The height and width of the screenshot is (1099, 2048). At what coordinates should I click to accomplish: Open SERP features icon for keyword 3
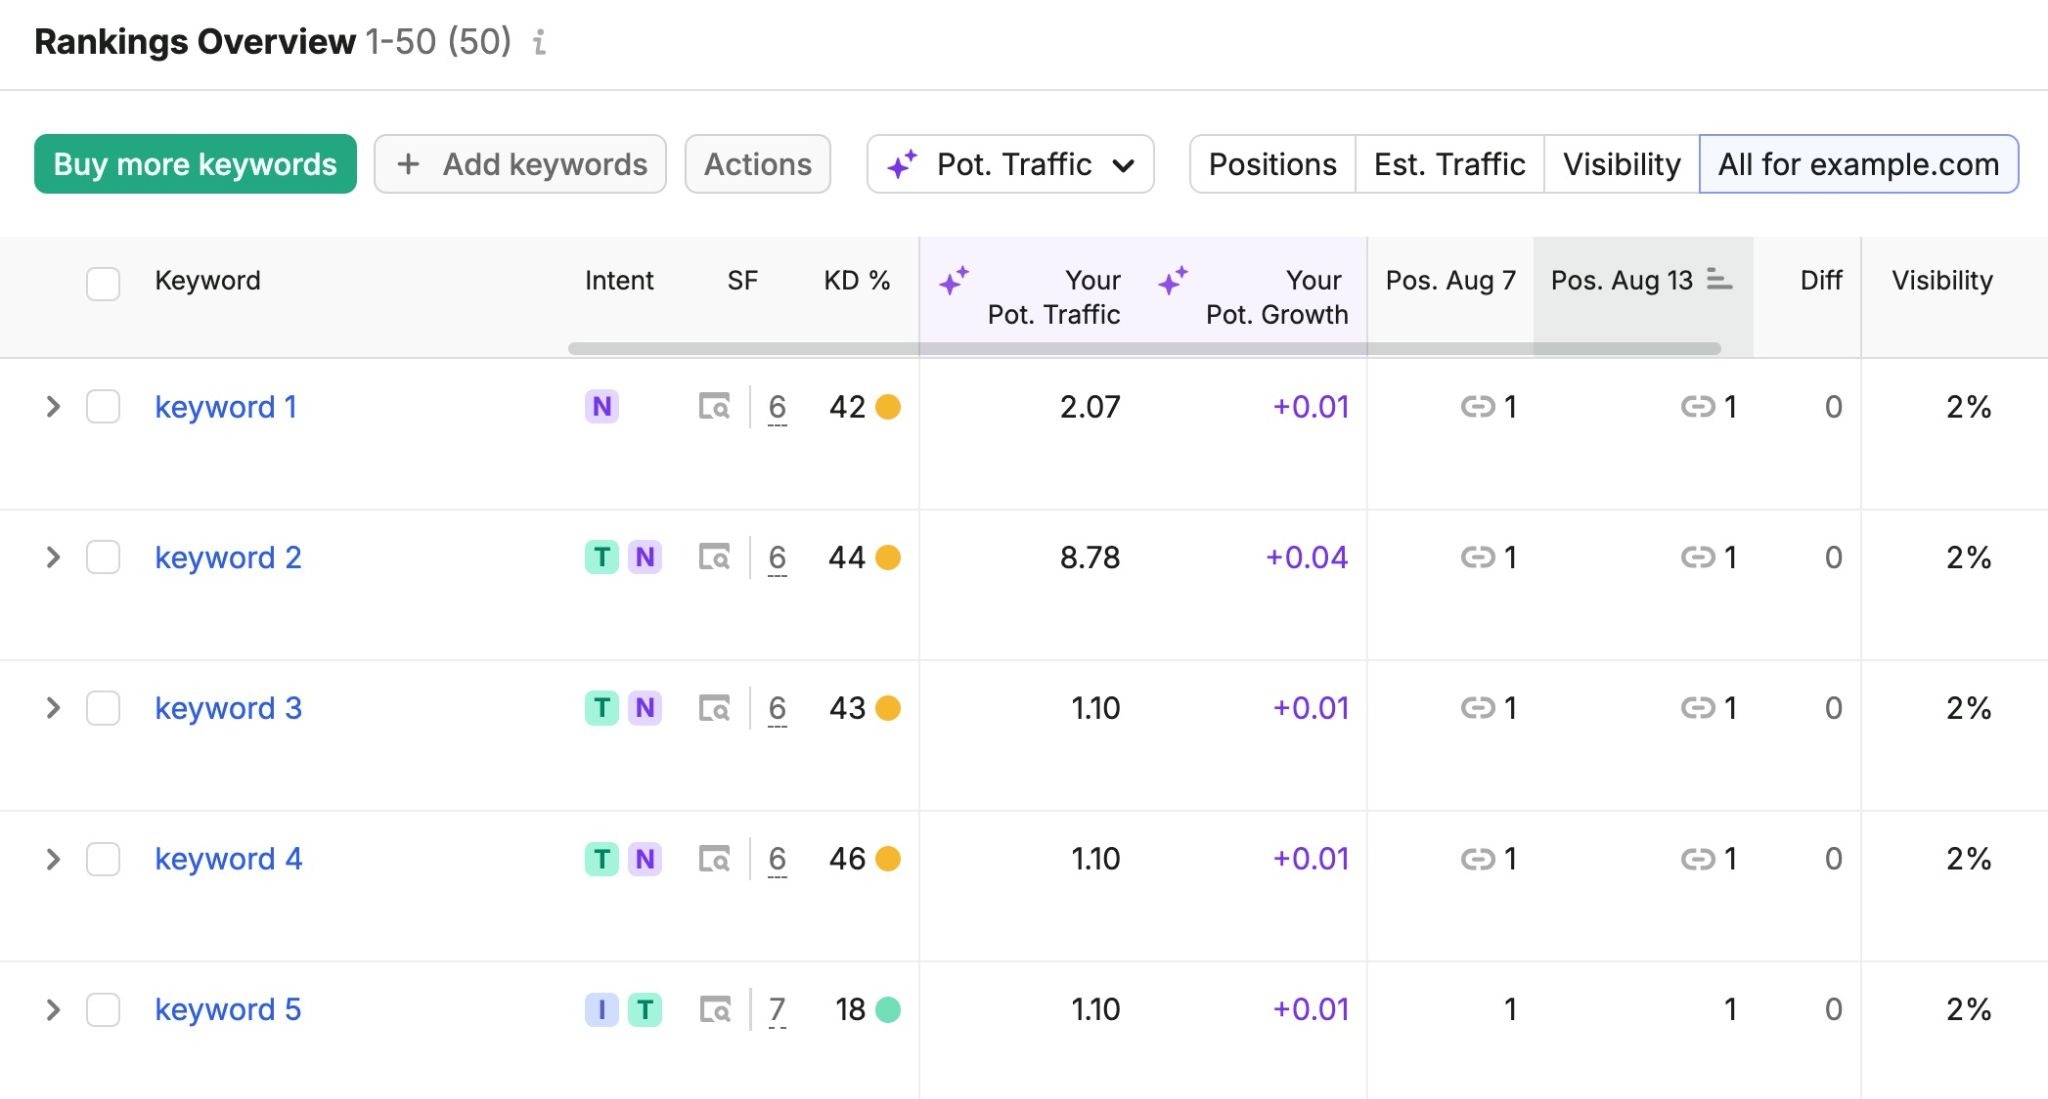pos(714,708)
